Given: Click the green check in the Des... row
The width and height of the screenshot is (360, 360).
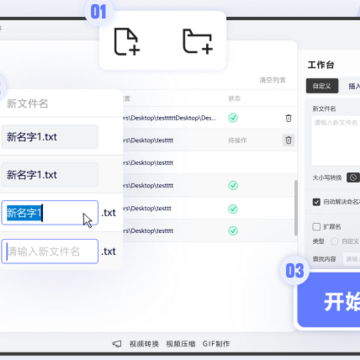Looking at the screenshot, I should [x=233, y=118].
